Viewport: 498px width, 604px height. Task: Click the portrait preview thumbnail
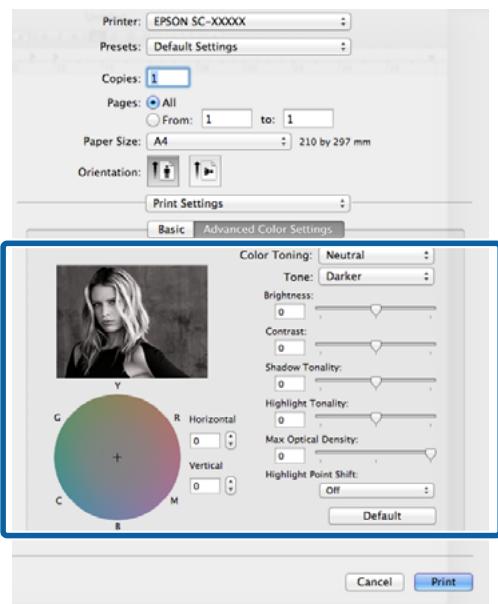(132, 322)
